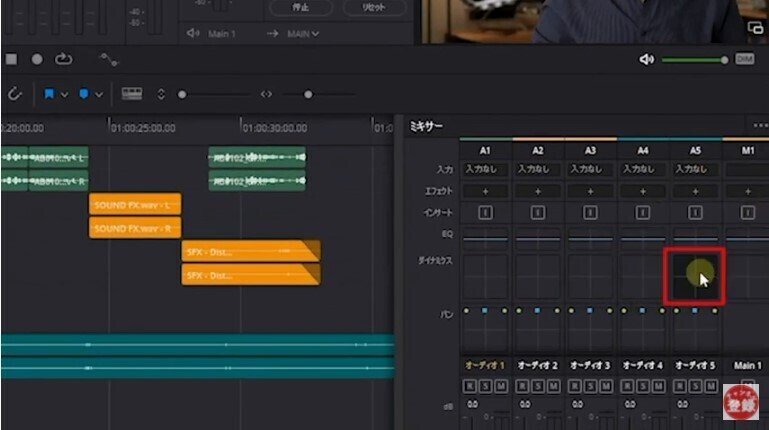This screenshot has height=430, width=769.
Task: Solo (S) the オーディオ 1 track
Action: (x=486, y=386)
